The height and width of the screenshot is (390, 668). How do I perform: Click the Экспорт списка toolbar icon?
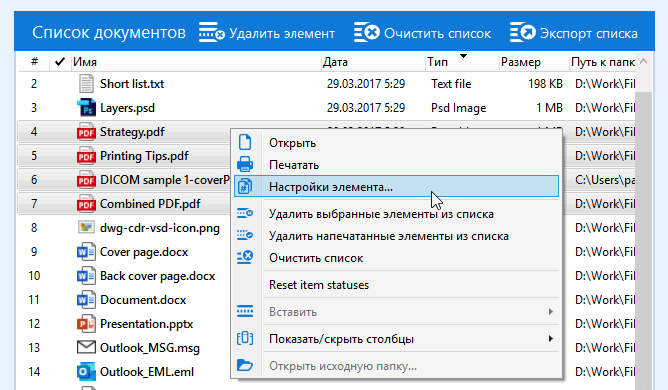tap(522, 32)
